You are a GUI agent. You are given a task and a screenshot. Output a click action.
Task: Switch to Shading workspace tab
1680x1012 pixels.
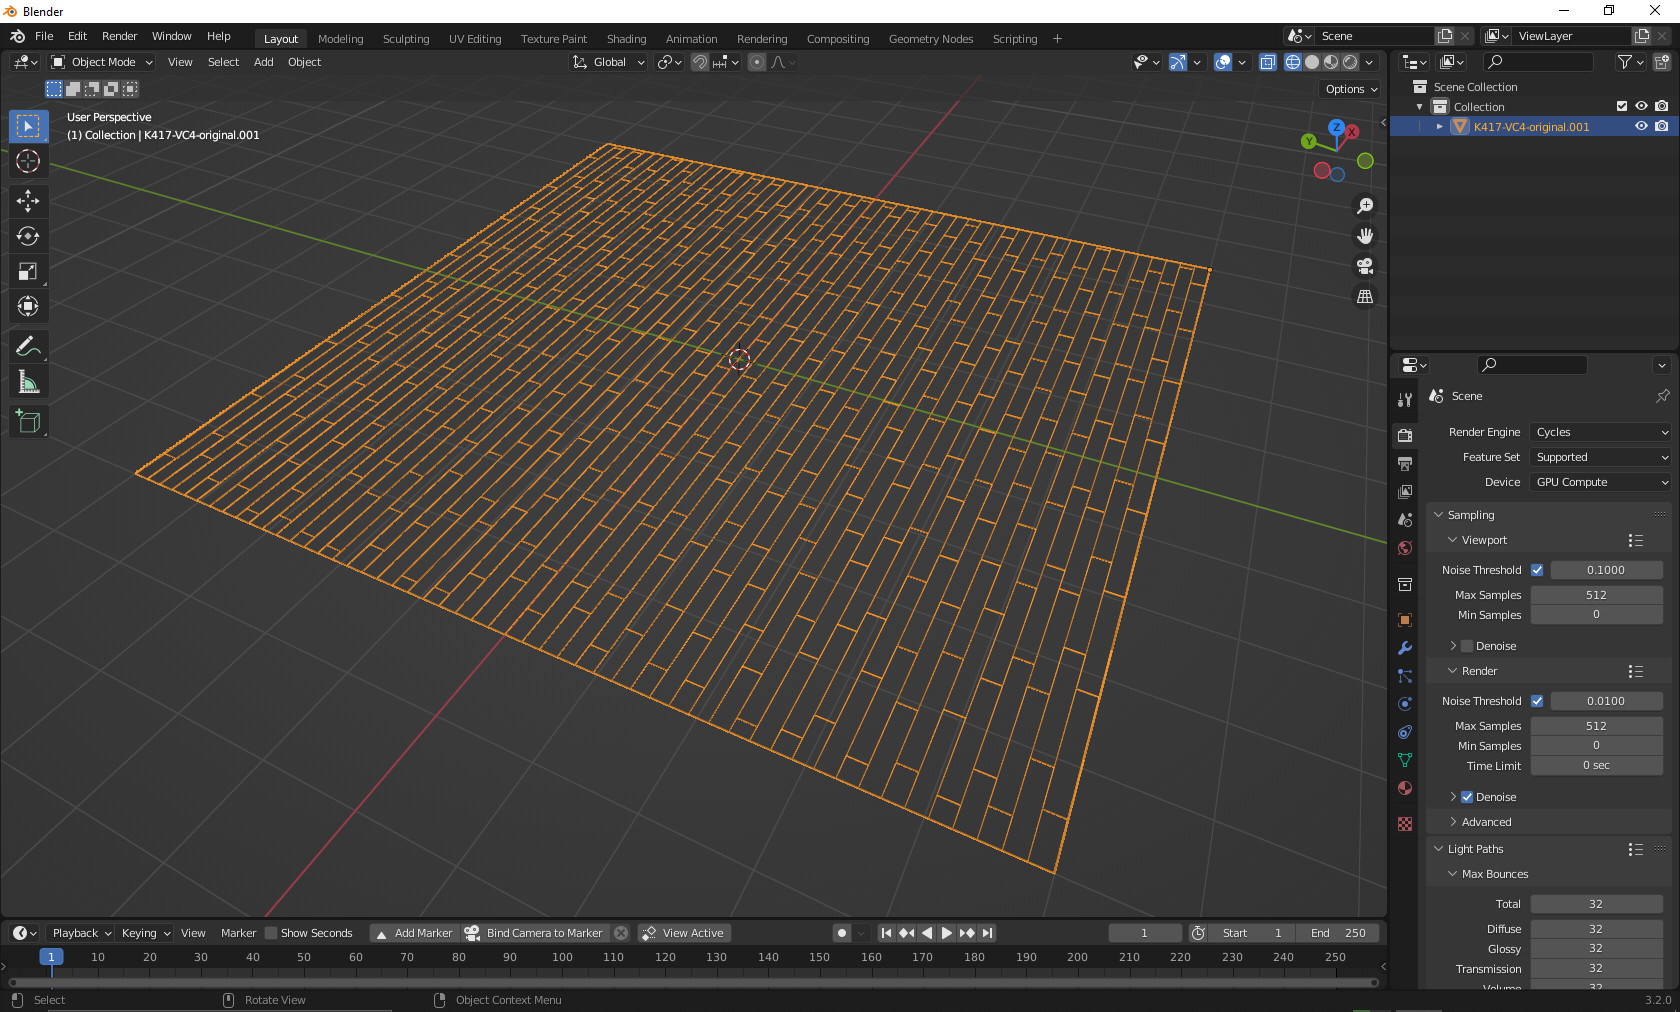click(x=626, y=39)
